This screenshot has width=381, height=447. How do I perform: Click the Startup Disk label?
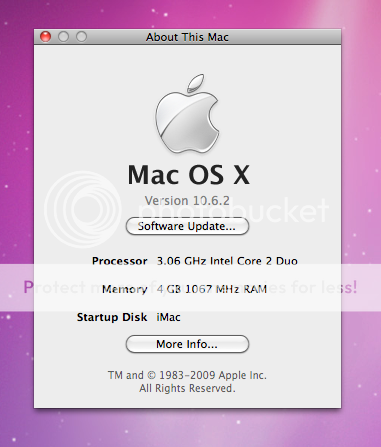click(x=112, y=317)
